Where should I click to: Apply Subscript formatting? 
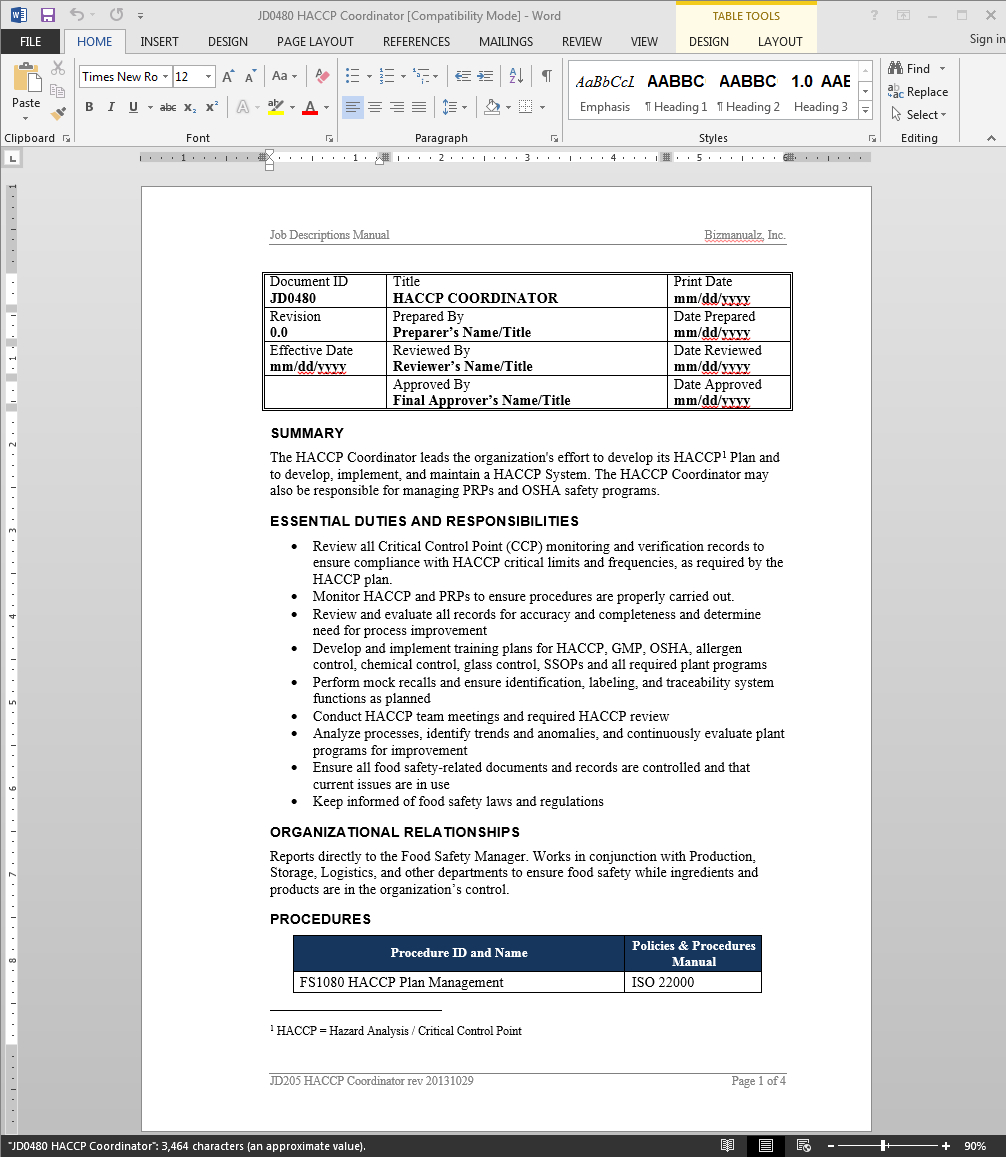pos(190,108)
